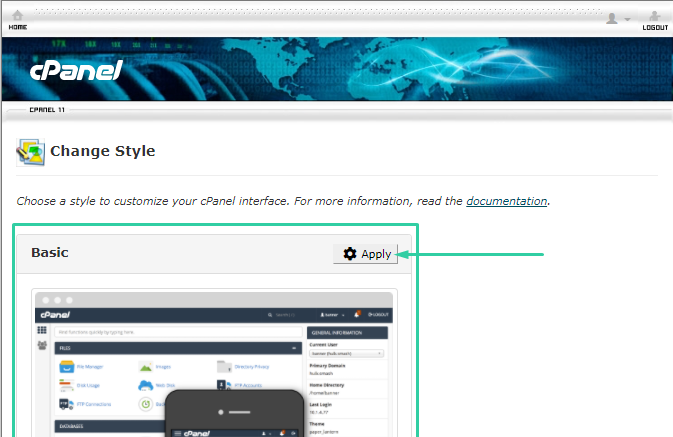
Task: Click the cPanel logo banner
Action: point(76,70)
